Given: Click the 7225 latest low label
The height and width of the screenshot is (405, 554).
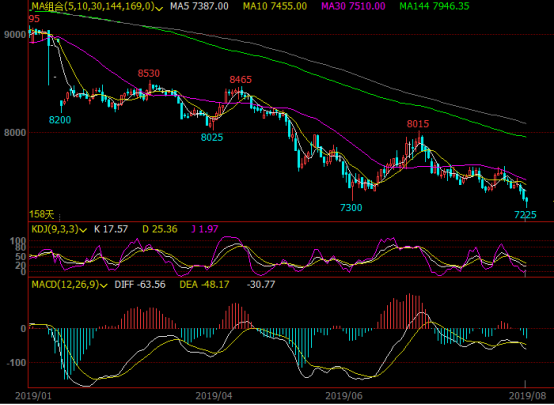Looking at the screenshot, I should [x=525, y=215].
